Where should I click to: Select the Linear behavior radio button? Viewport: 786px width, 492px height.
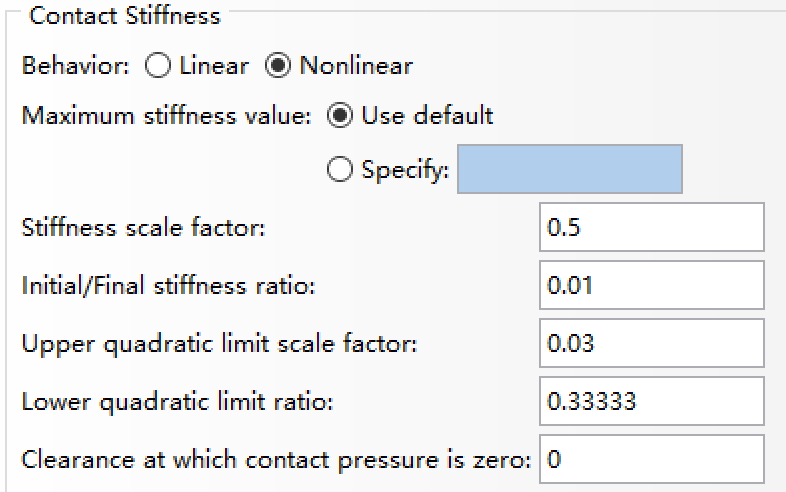158,67
